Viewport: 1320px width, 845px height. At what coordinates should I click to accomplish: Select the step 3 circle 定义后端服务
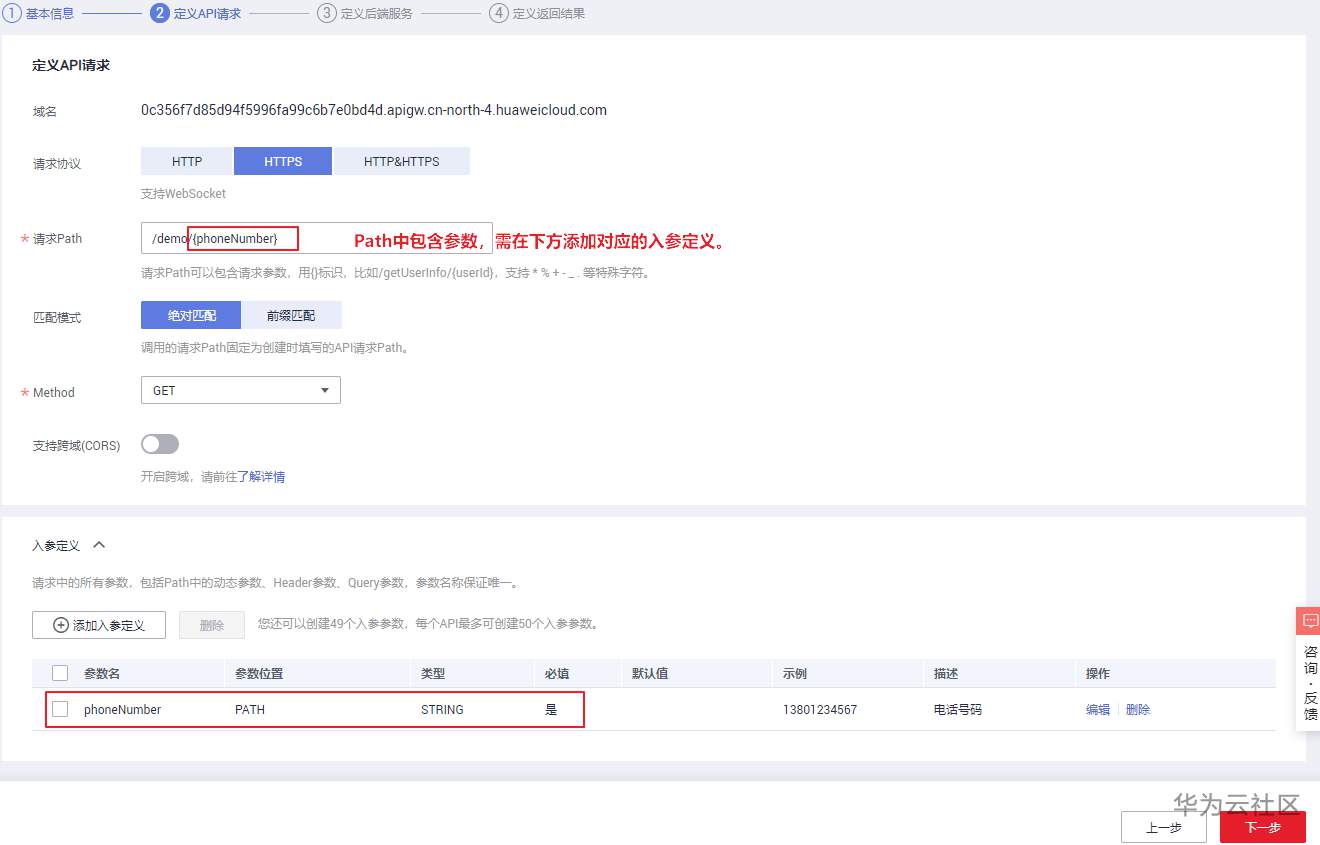coord(324,14)
